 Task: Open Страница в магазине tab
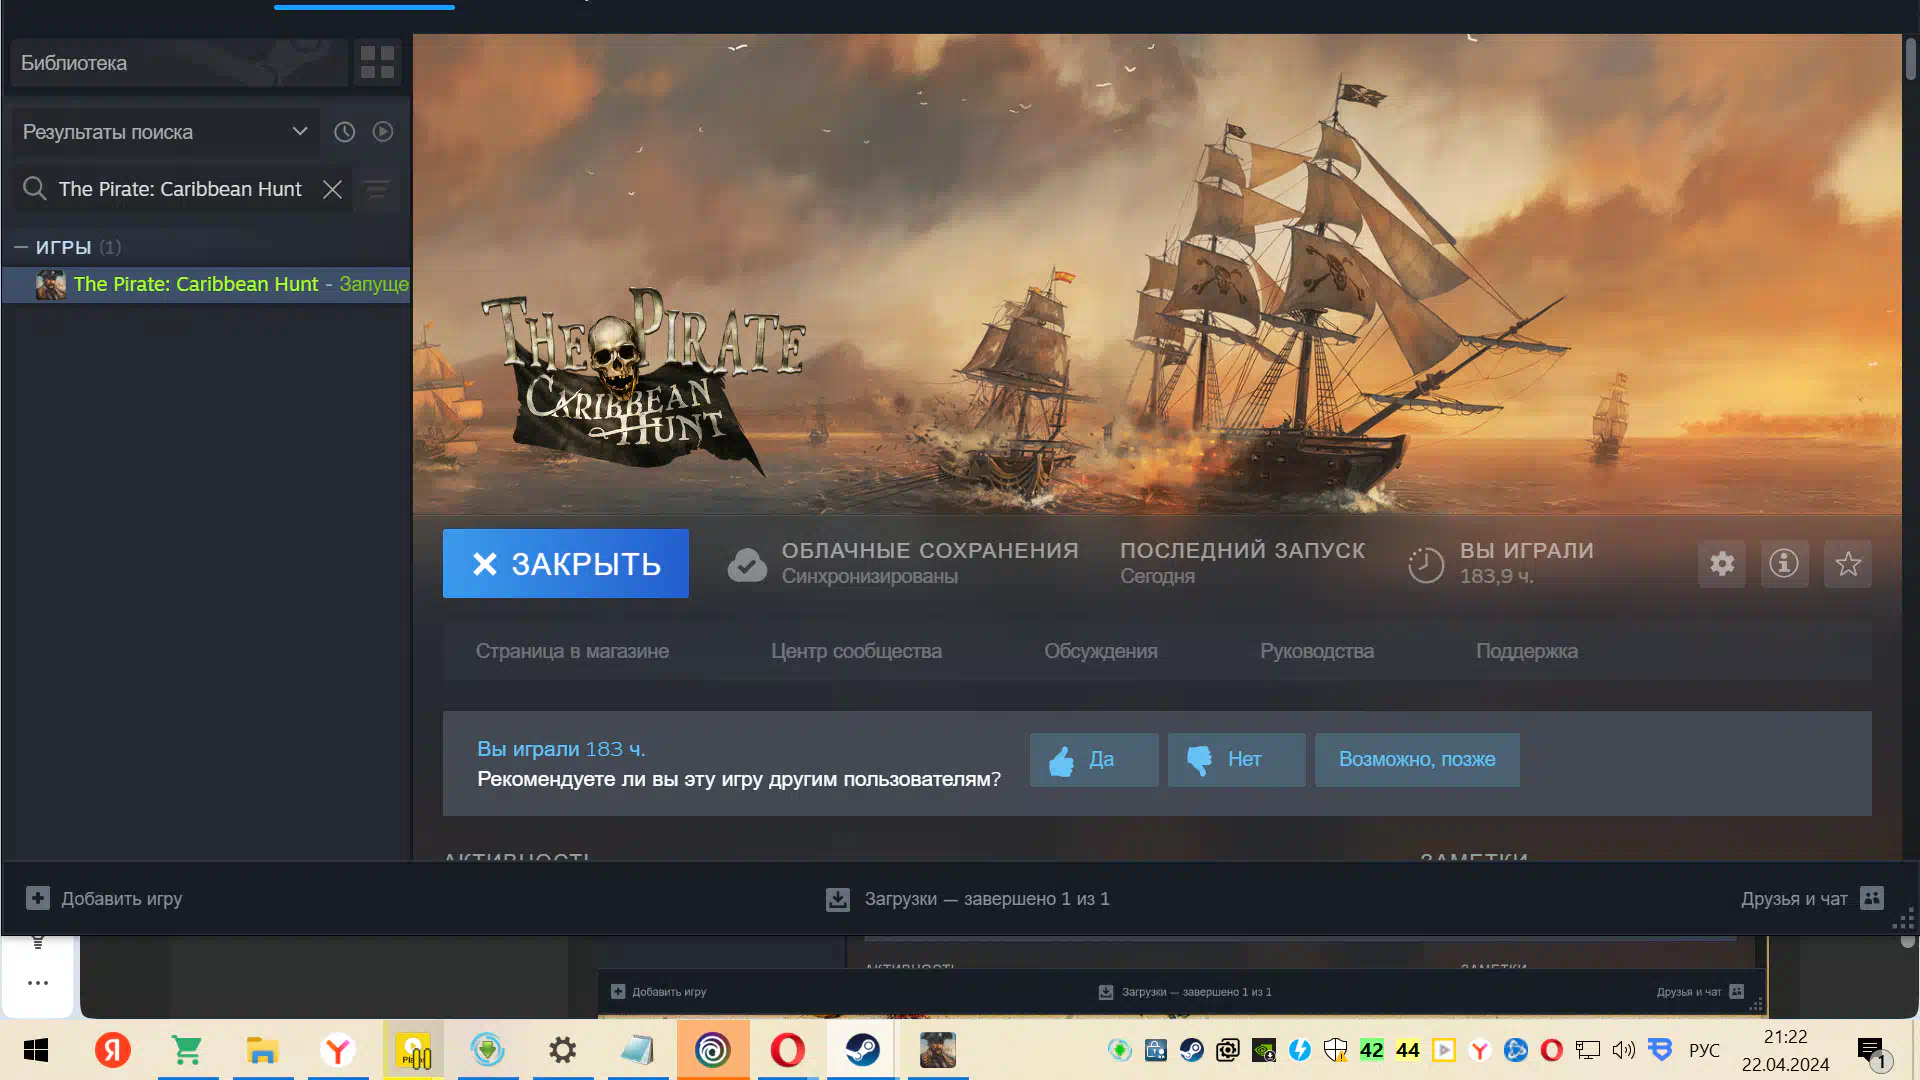point(572,651)
